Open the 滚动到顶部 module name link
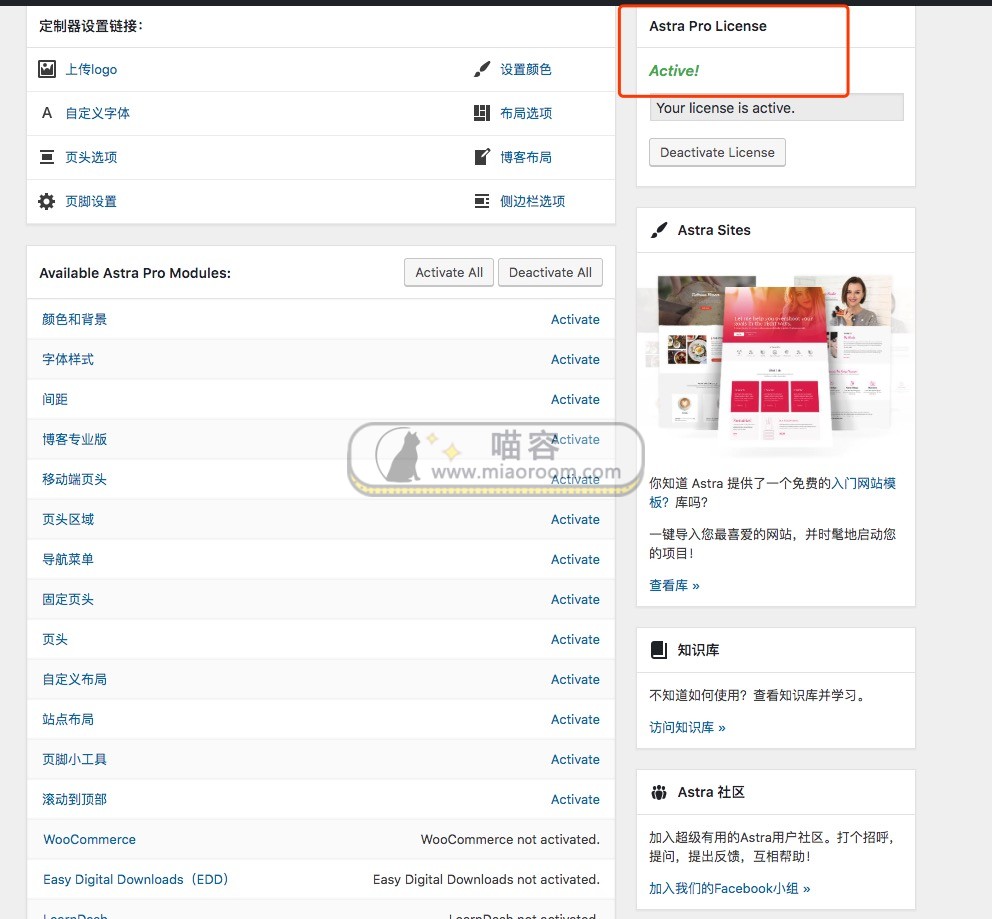Image resolution: width=992 pixels, height=919 pixels. tap(75, 799)
